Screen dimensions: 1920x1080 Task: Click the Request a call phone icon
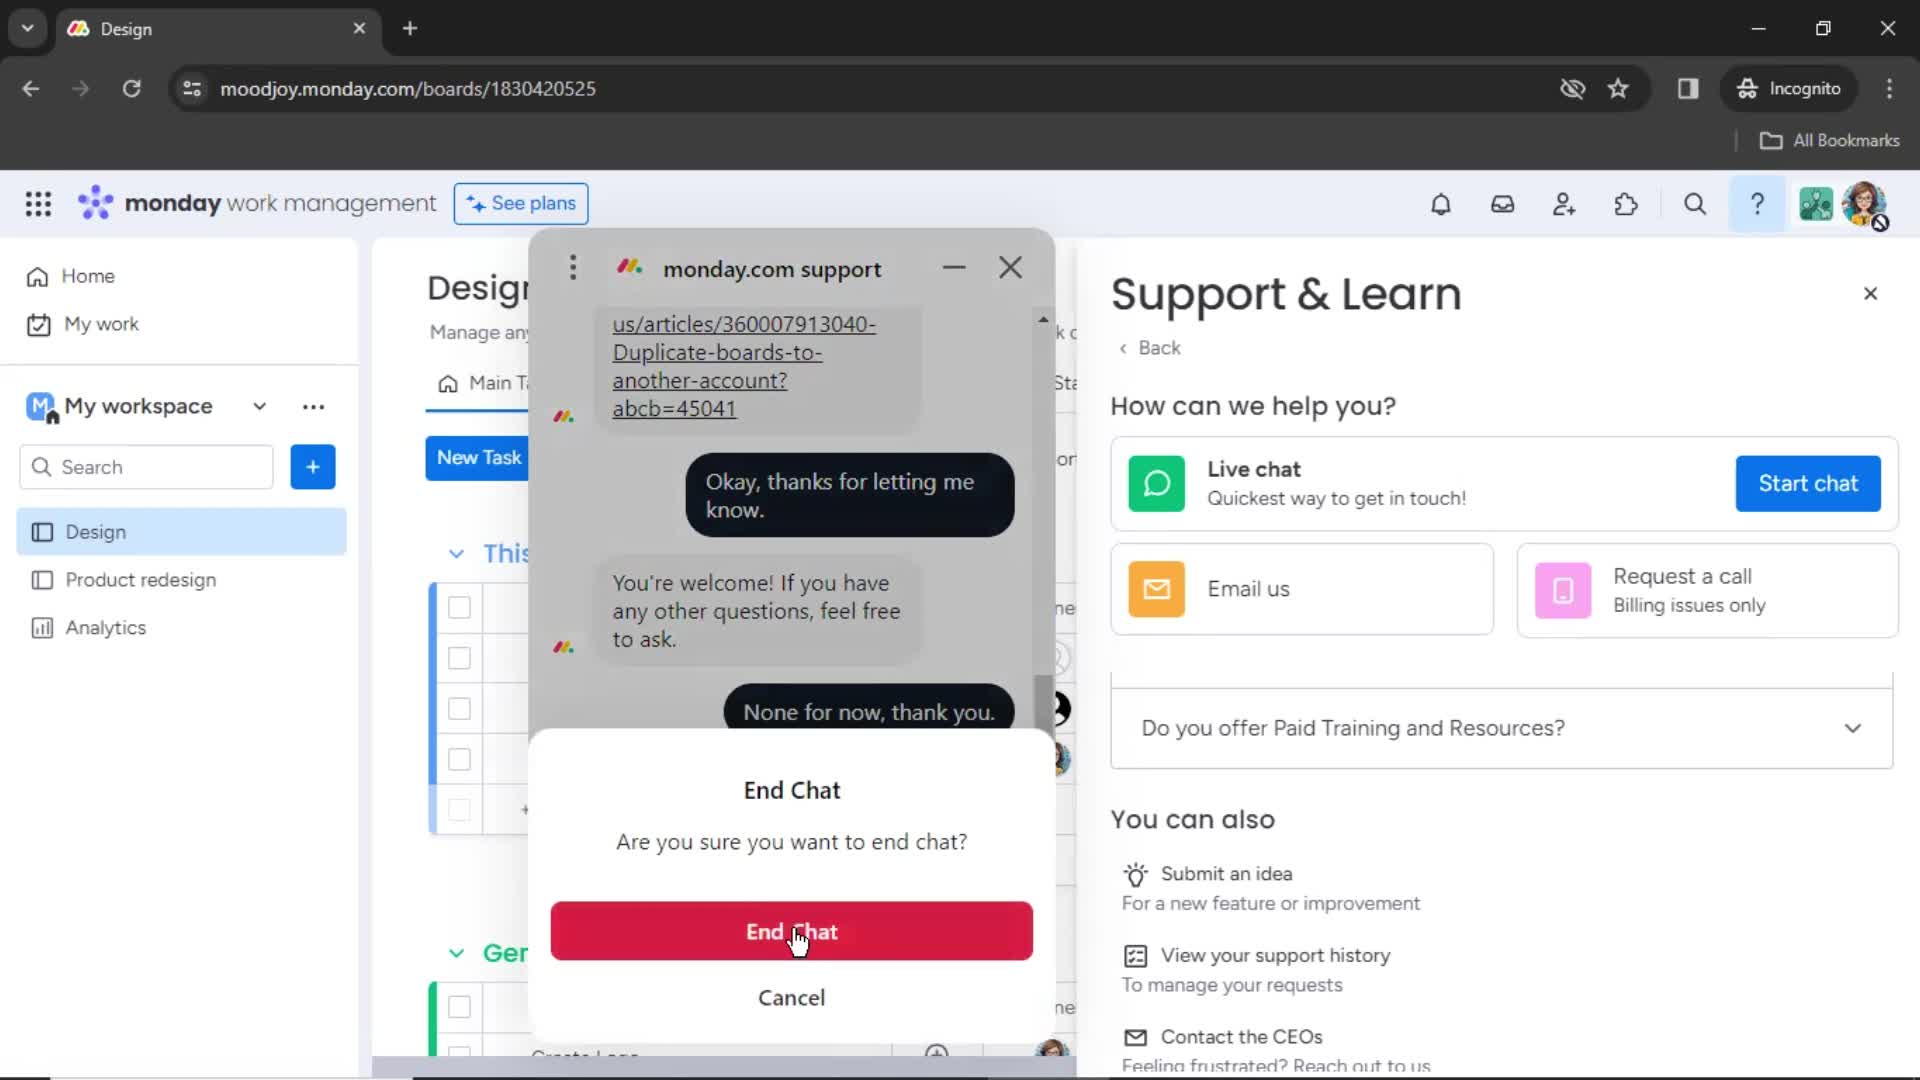(1562, 590)
